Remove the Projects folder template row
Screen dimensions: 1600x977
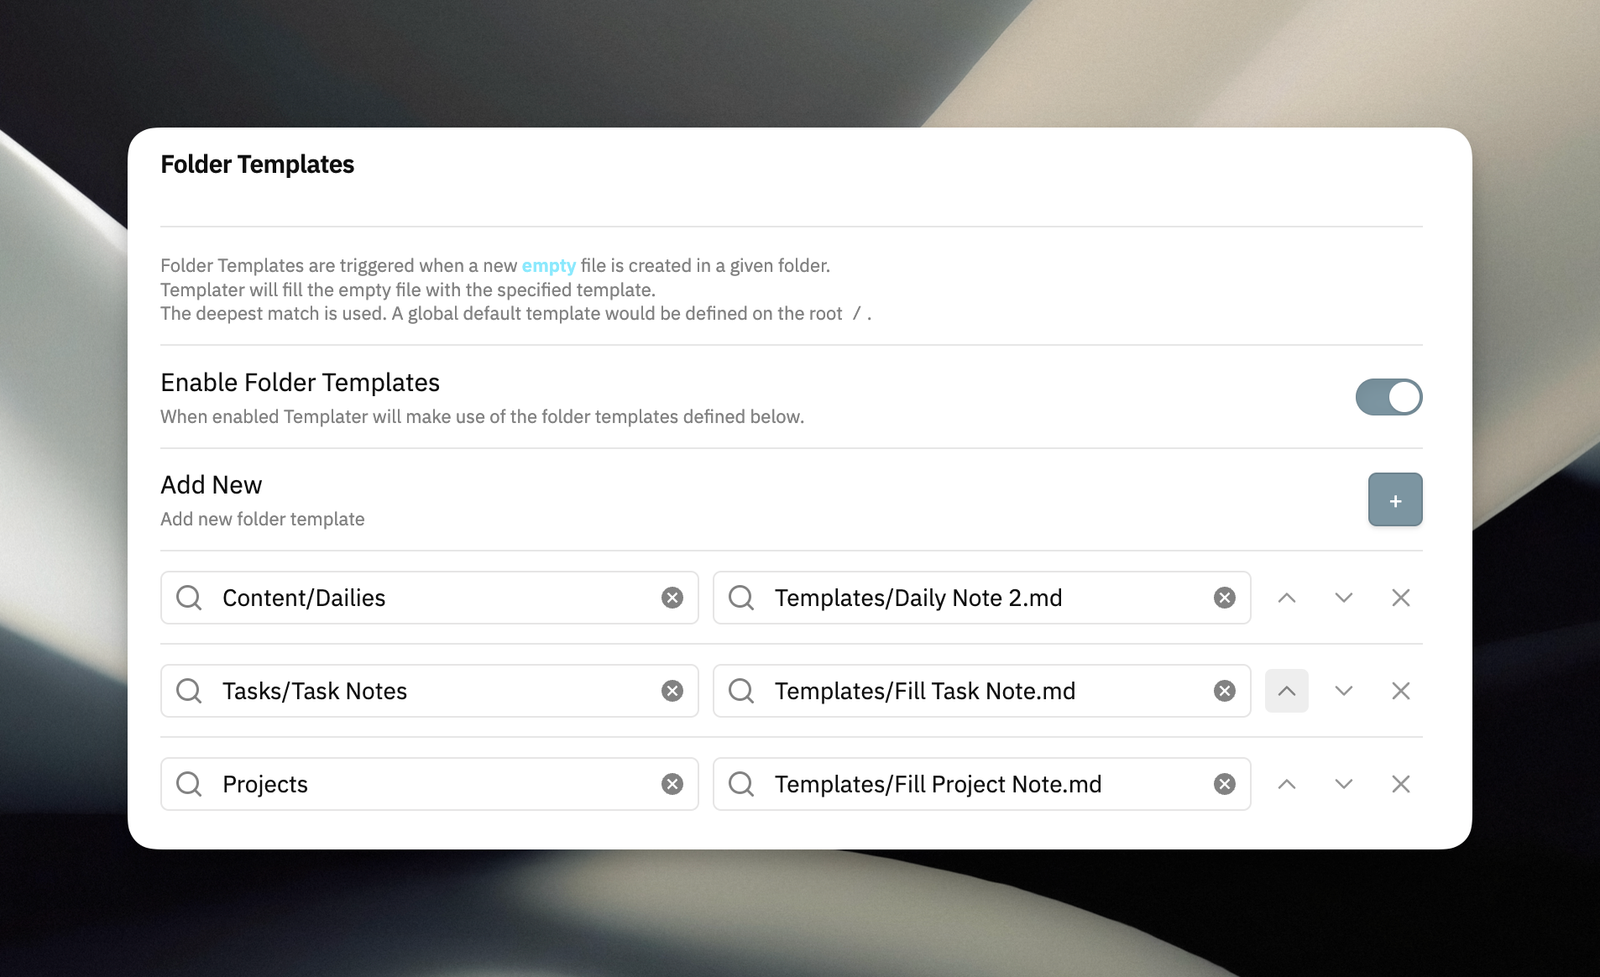point(1401,784)
